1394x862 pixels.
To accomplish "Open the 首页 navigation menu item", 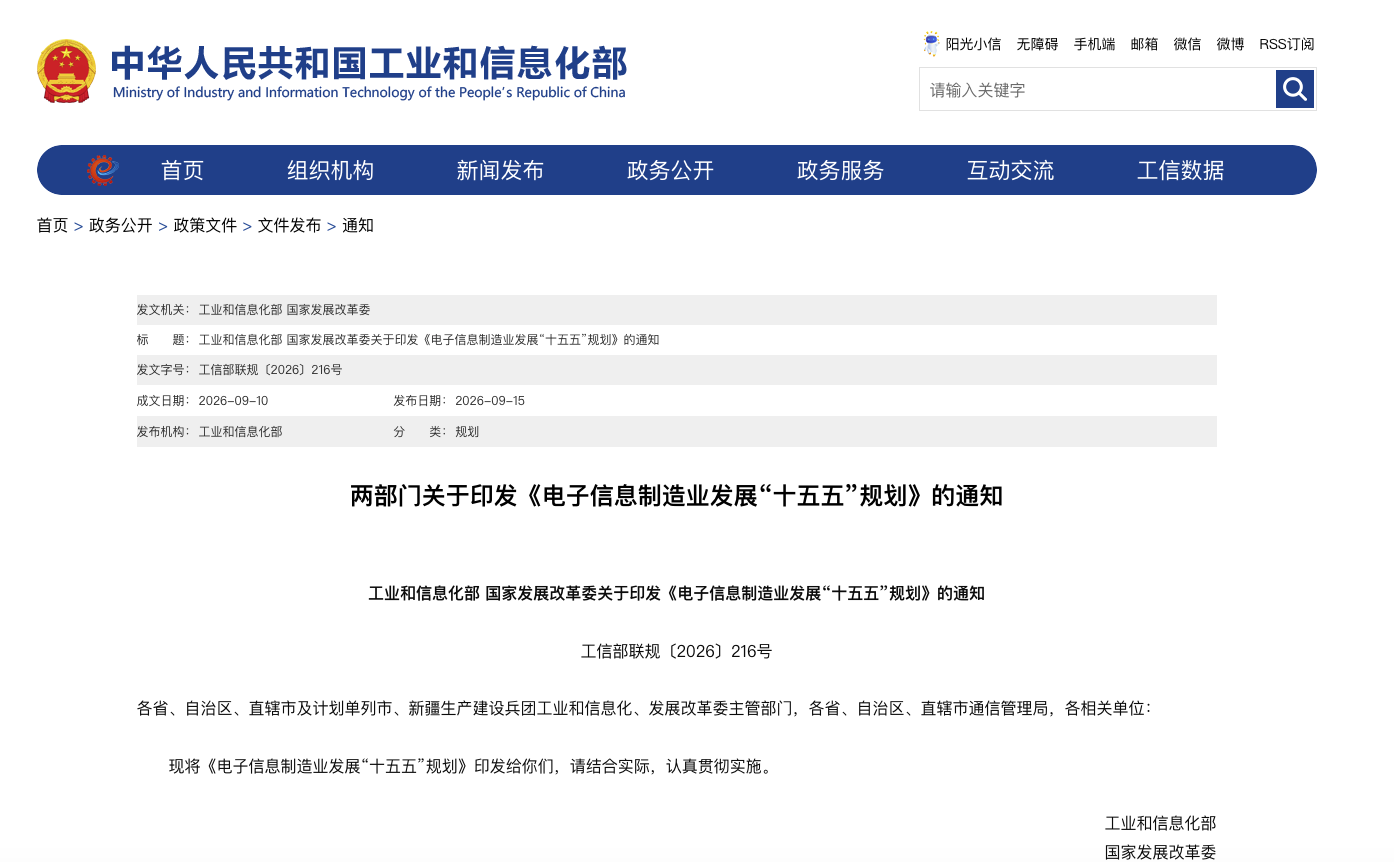I will pyautogui.click(x=182, y=170).
